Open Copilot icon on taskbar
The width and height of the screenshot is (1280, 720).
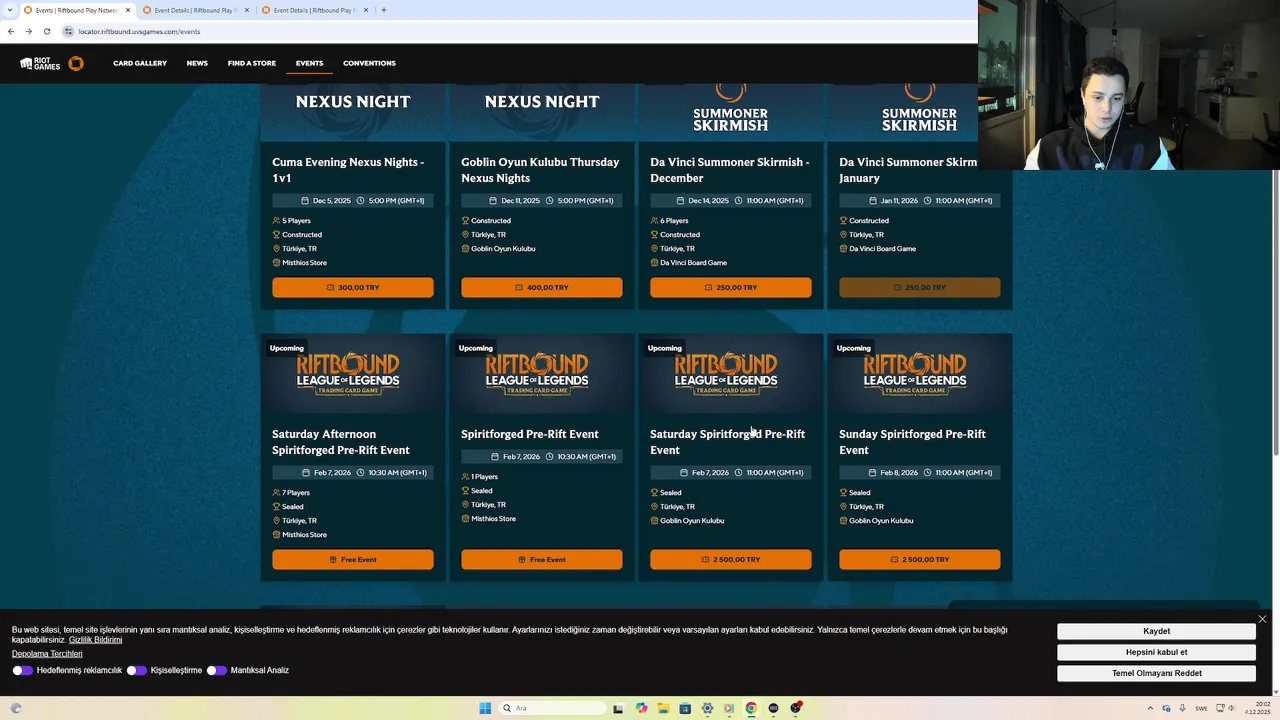pos(641,708)
